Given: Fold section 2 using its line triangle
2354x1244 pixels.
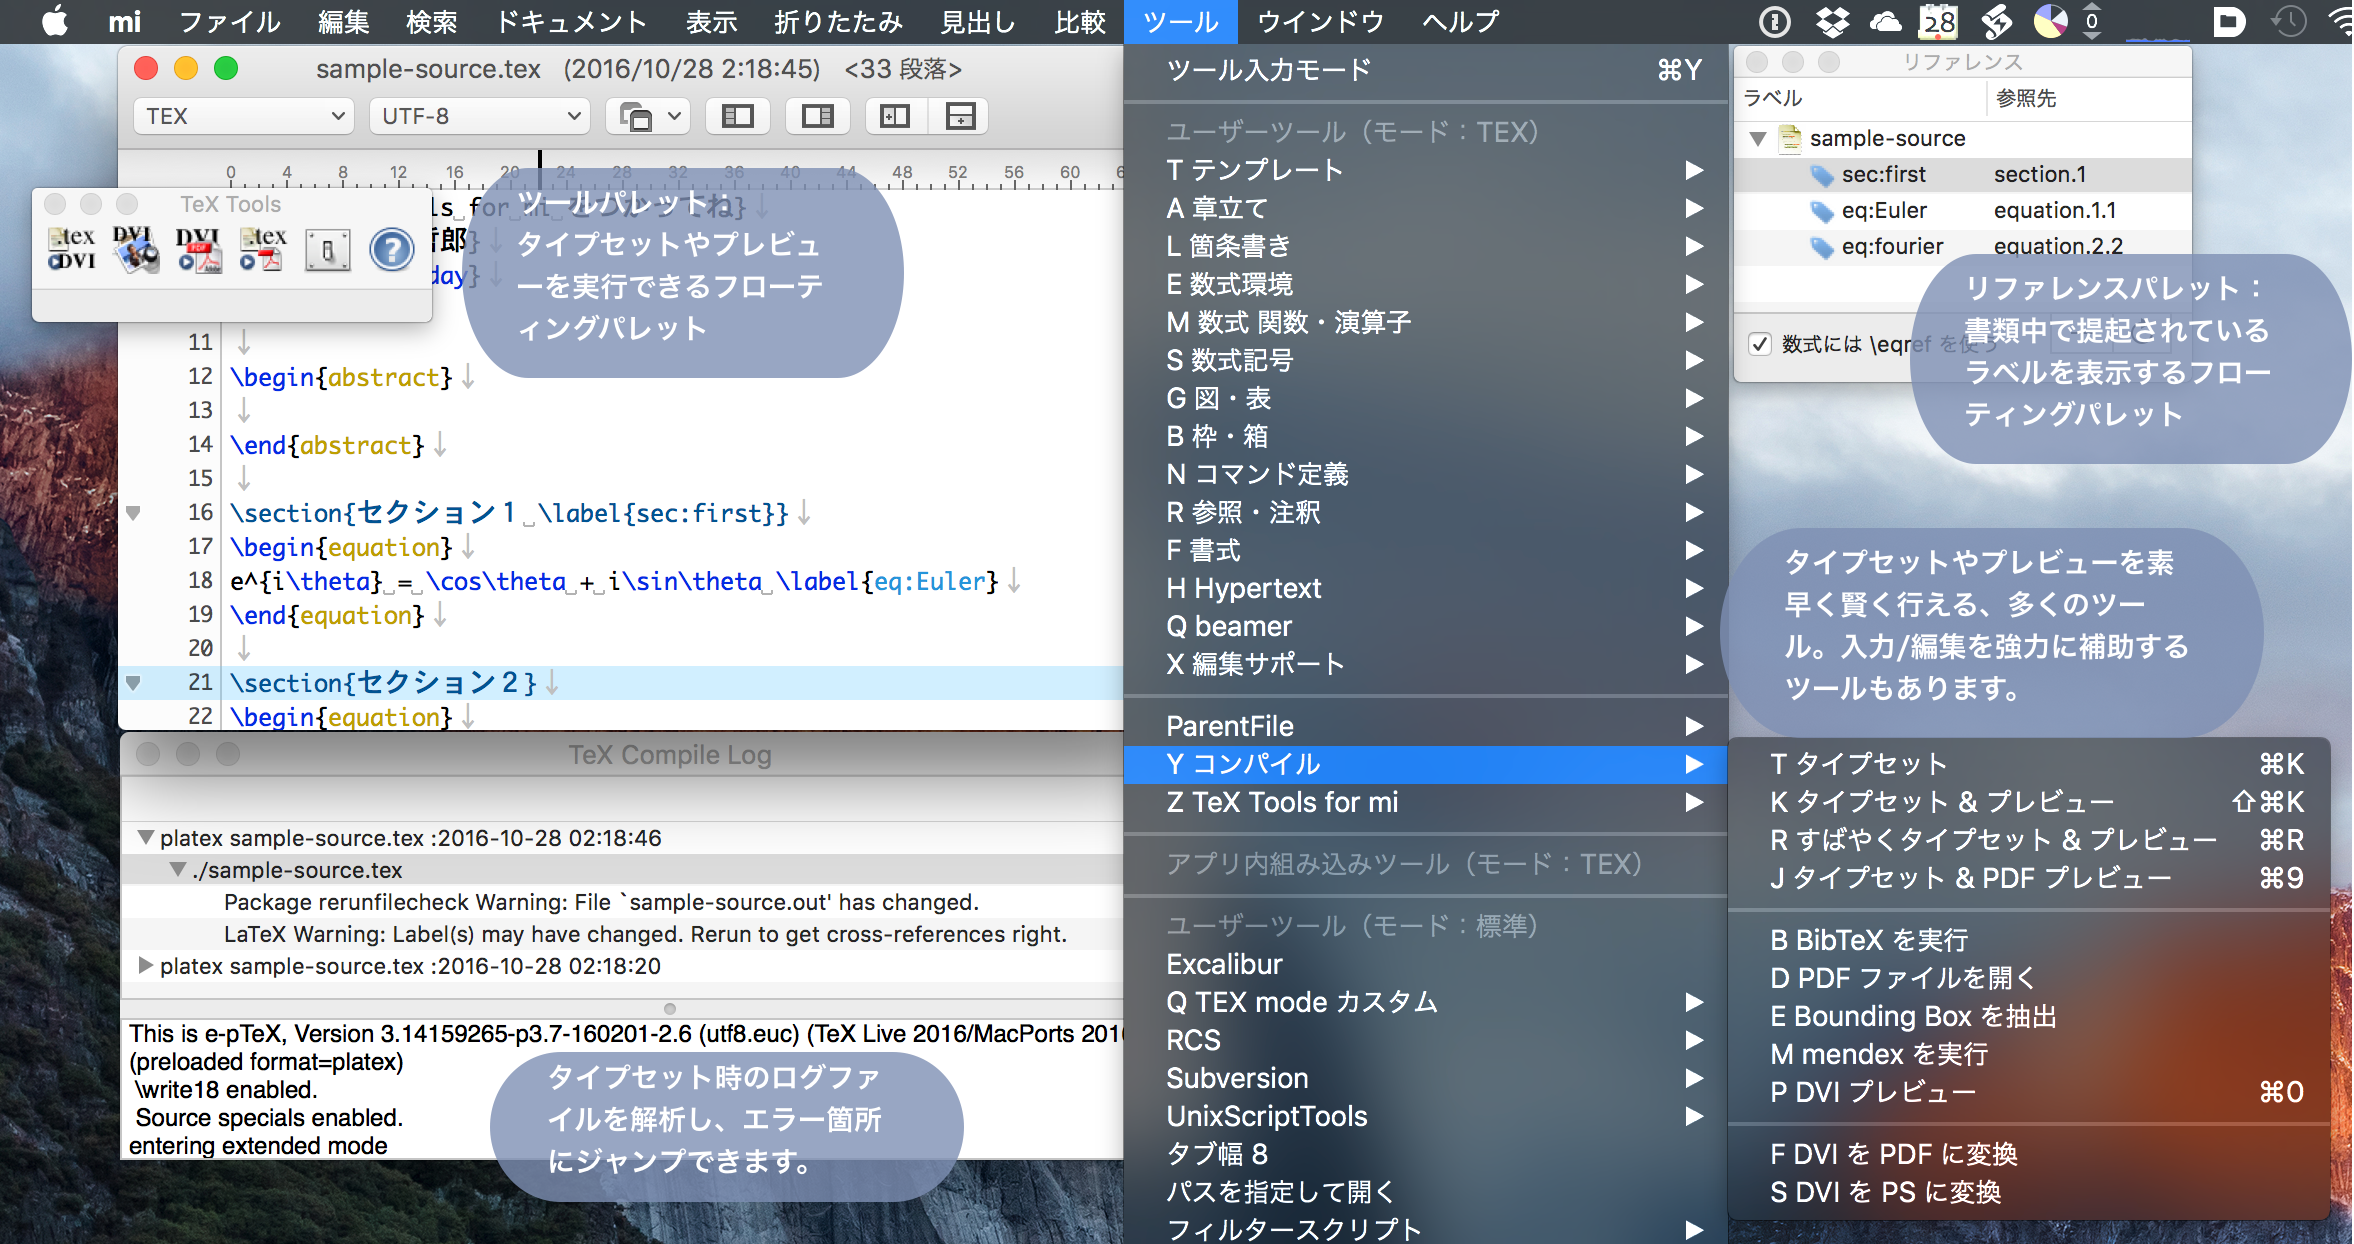Looking at the screenshot, I should (x=133, y=683).
